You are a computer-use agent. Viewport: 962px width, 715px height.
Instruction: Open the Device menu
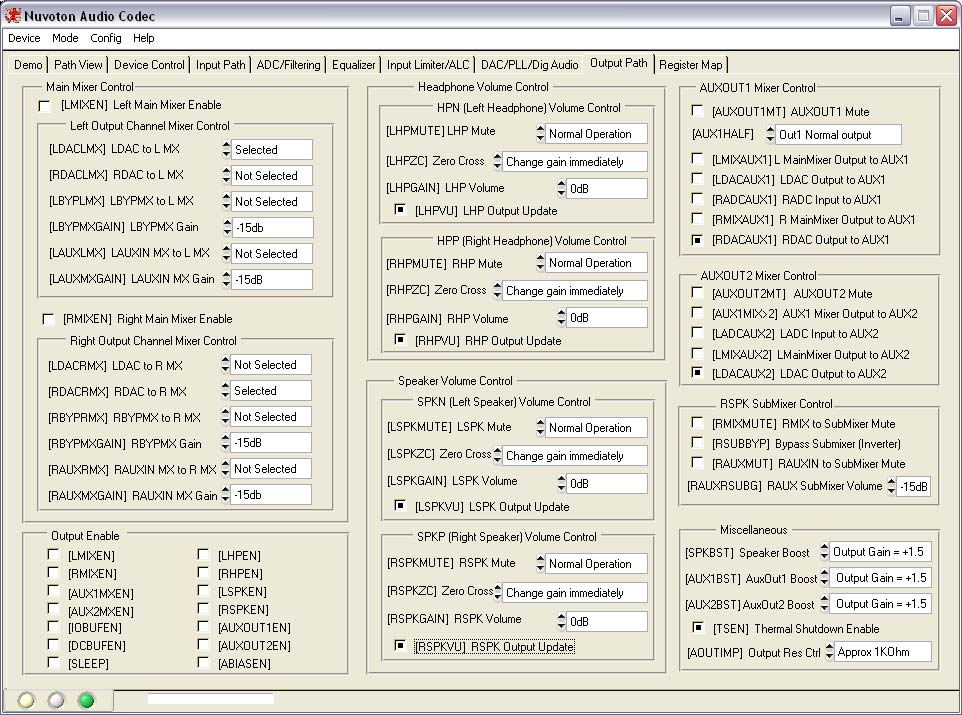click(24, 38)
